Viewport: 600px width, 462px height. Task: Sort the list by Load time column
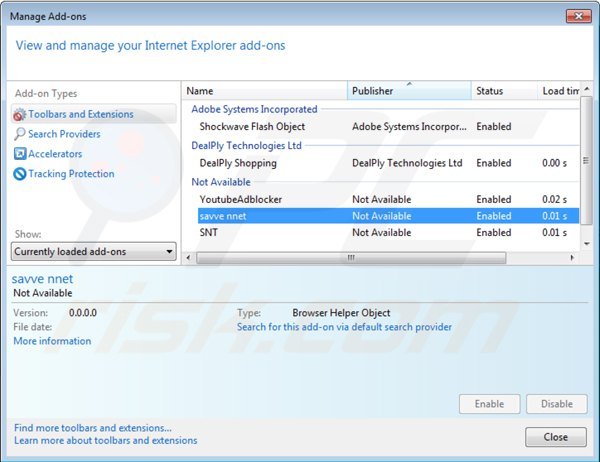point(559,91)
